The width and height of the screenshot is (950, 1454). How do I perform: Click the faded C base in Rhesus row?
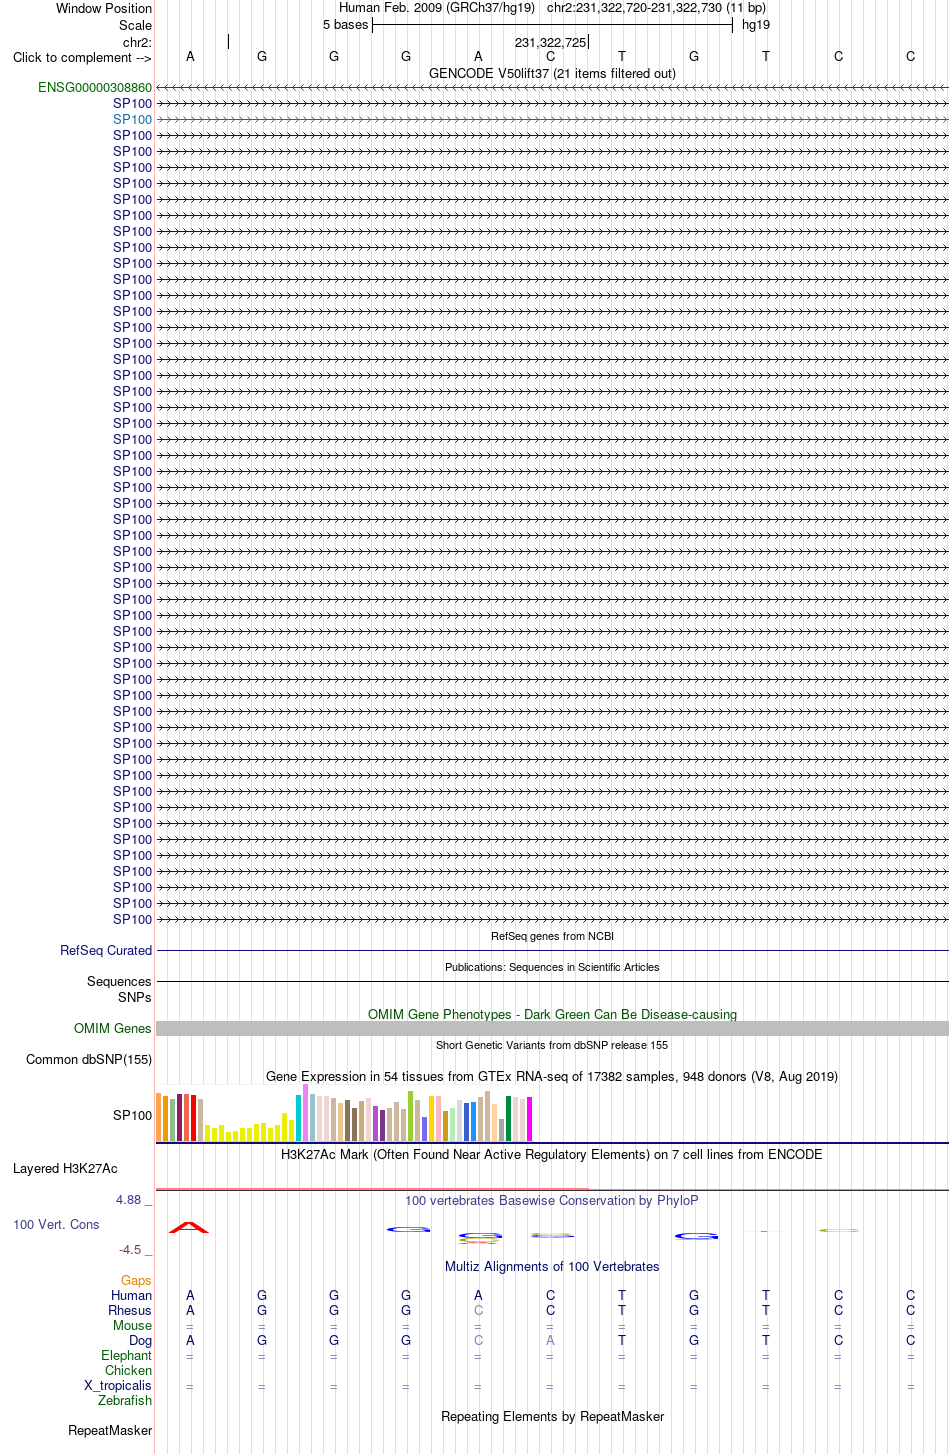(478, 1311)
